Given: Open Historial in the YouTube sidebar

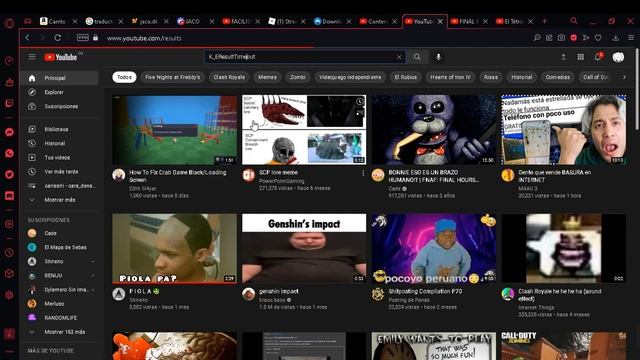Looking at the screenshot, I should coord(60,144).
